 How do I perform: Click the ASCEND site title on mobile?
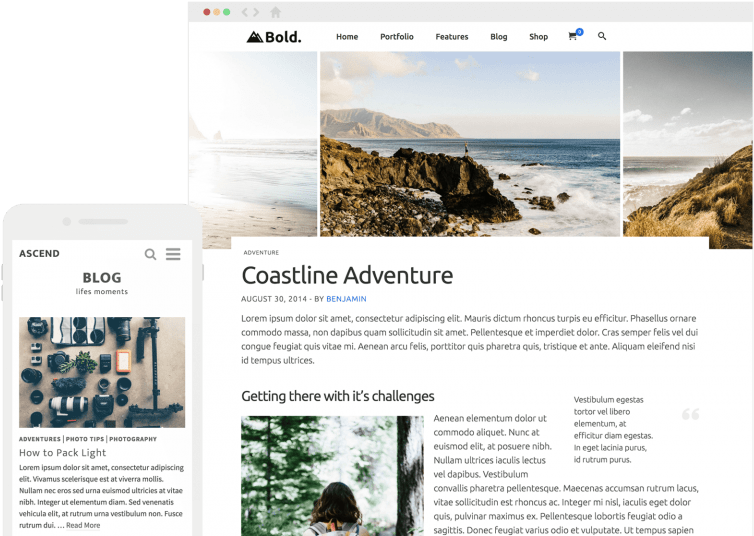39,253
